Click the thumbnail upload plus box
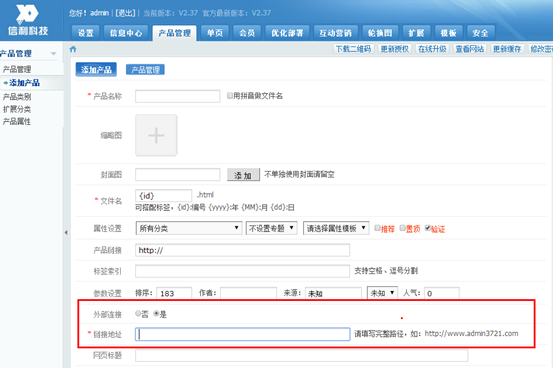The height and width of the screenshot is (368, 553). click(x=156, y=135)
